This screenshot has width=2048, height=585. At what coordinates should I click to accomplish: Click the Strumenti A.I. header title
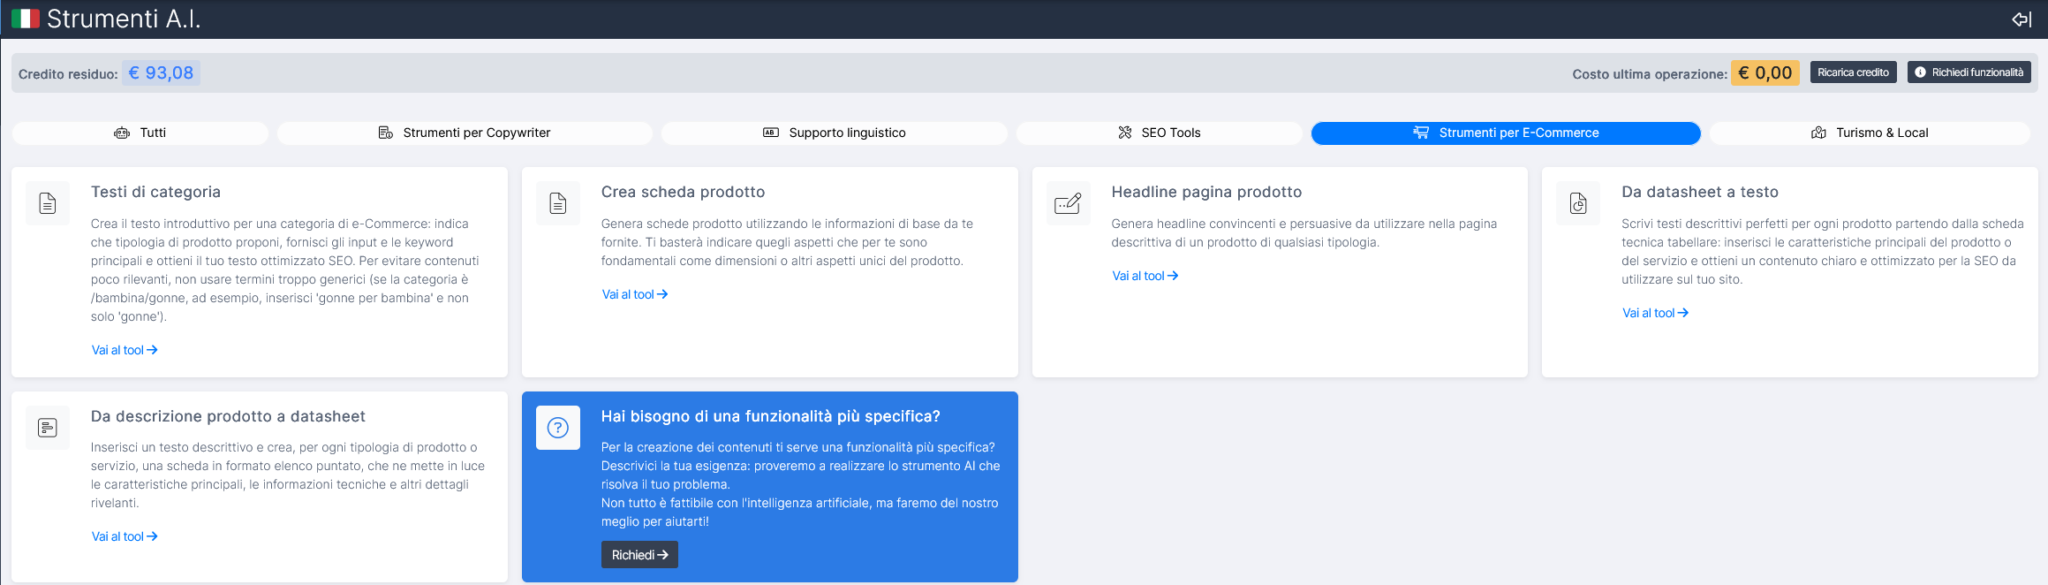point(124,19)
